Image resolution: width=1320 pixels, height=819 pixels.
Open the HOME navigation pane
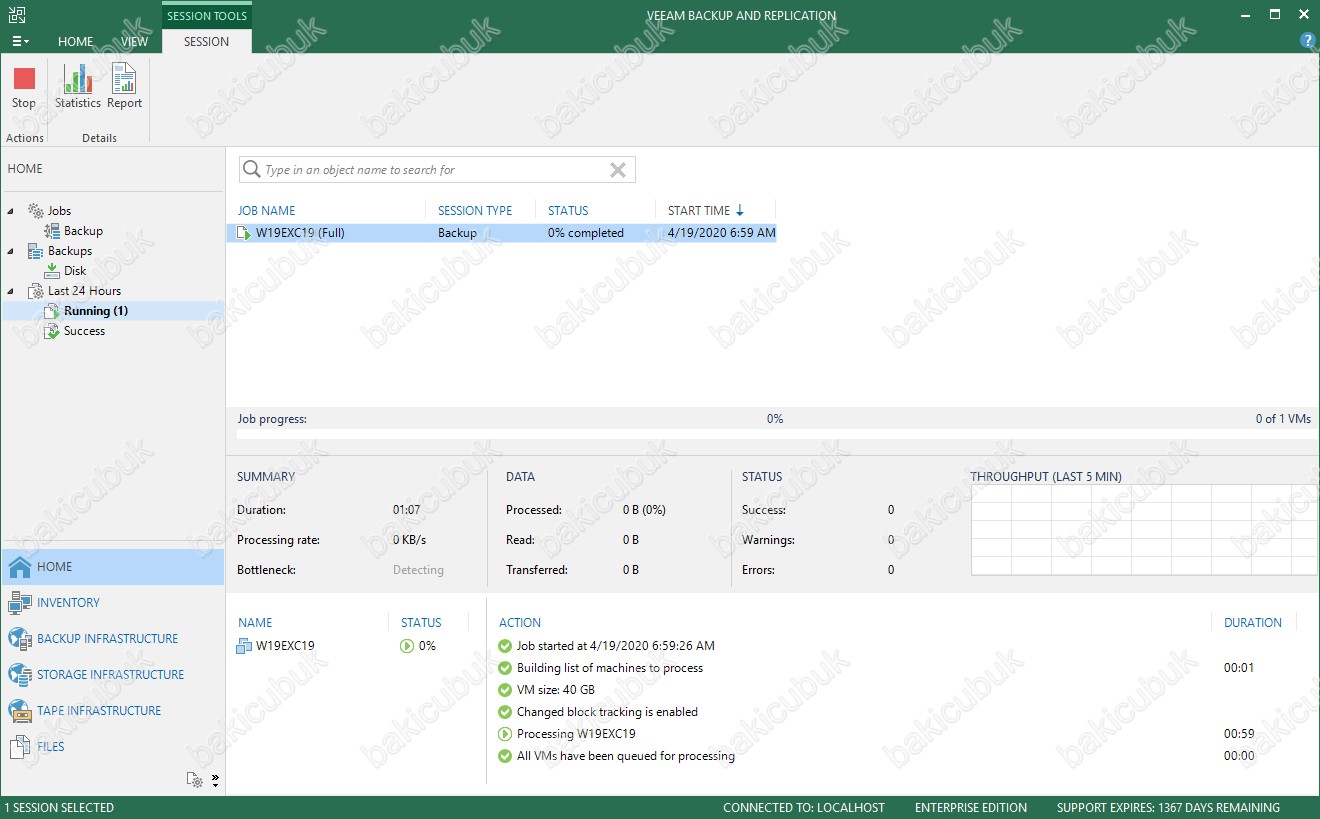(x=112, y=567)
